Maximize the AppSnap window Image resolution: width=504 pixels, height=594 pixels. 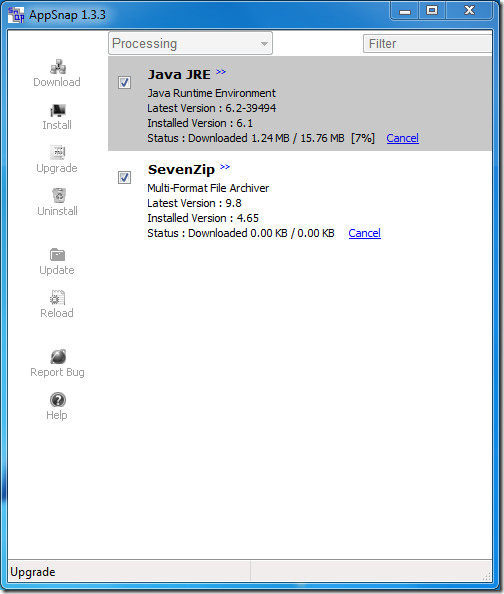tap(432, 10)
